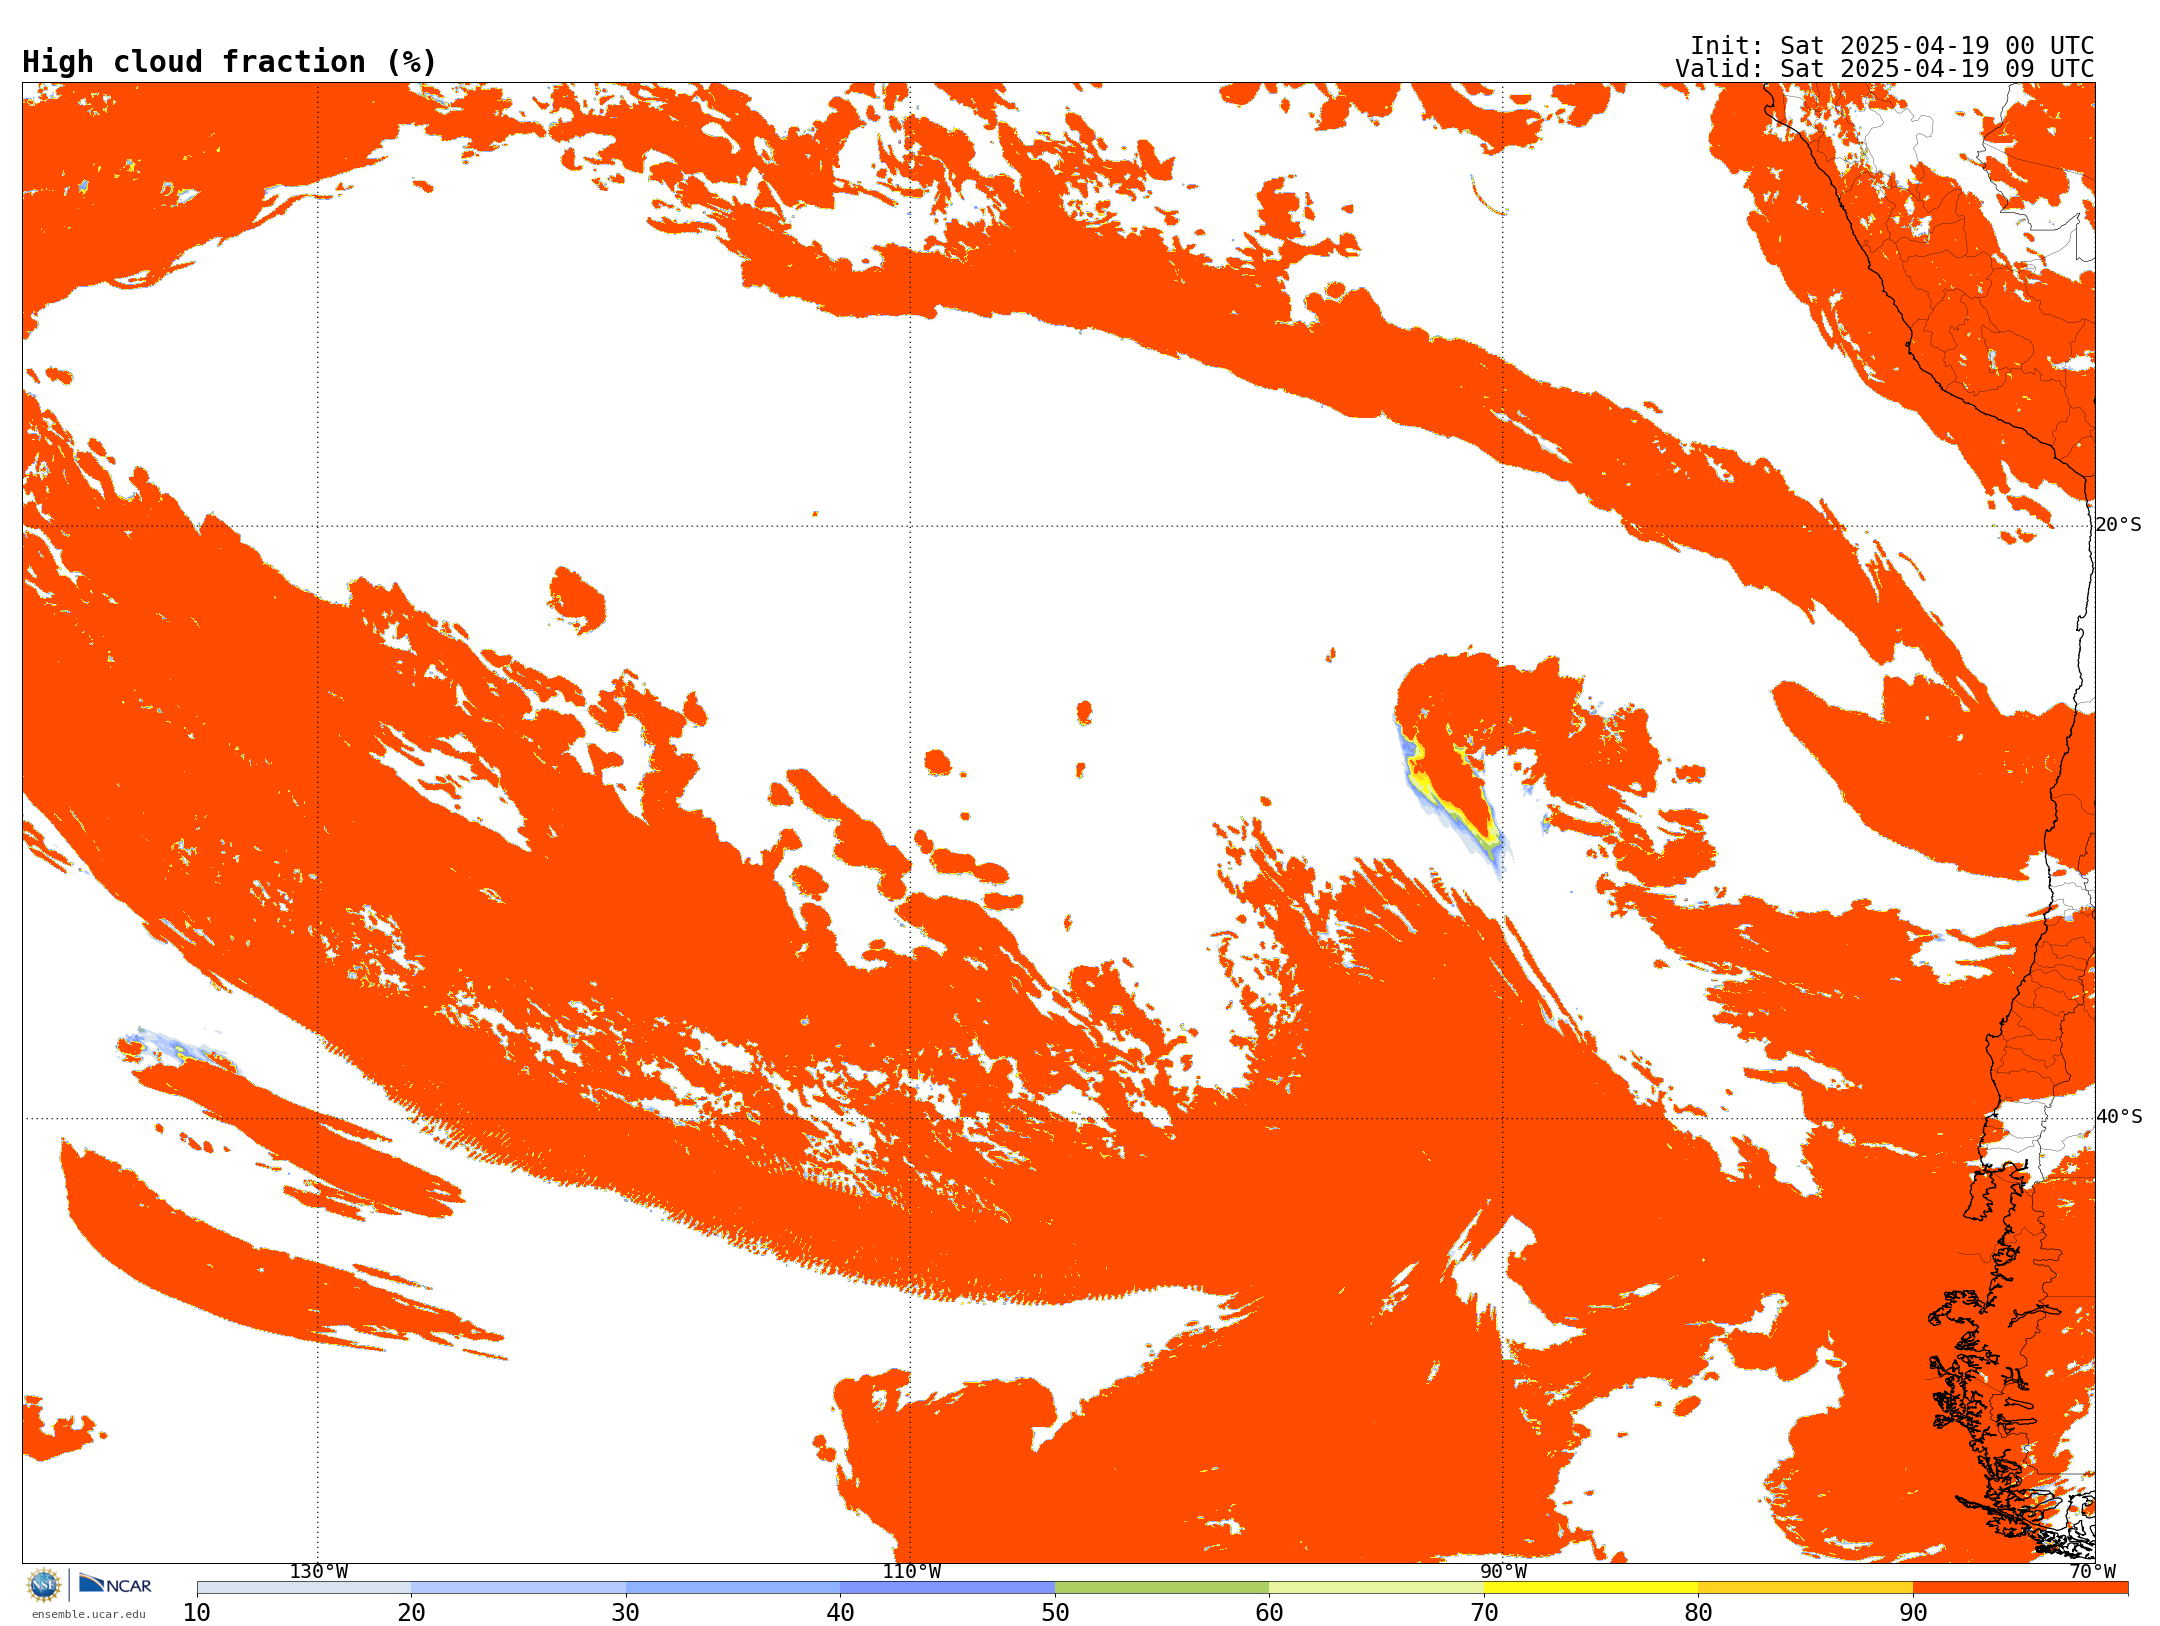
Task: Click the colorbar tick label 70
Action: click(1484, 1613)
